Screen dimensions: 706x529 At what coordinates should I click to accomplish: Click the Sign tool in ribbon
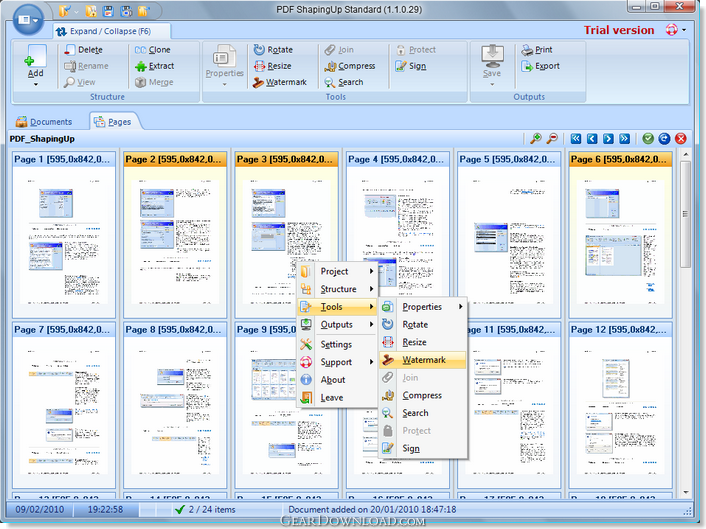coord(411,66)
